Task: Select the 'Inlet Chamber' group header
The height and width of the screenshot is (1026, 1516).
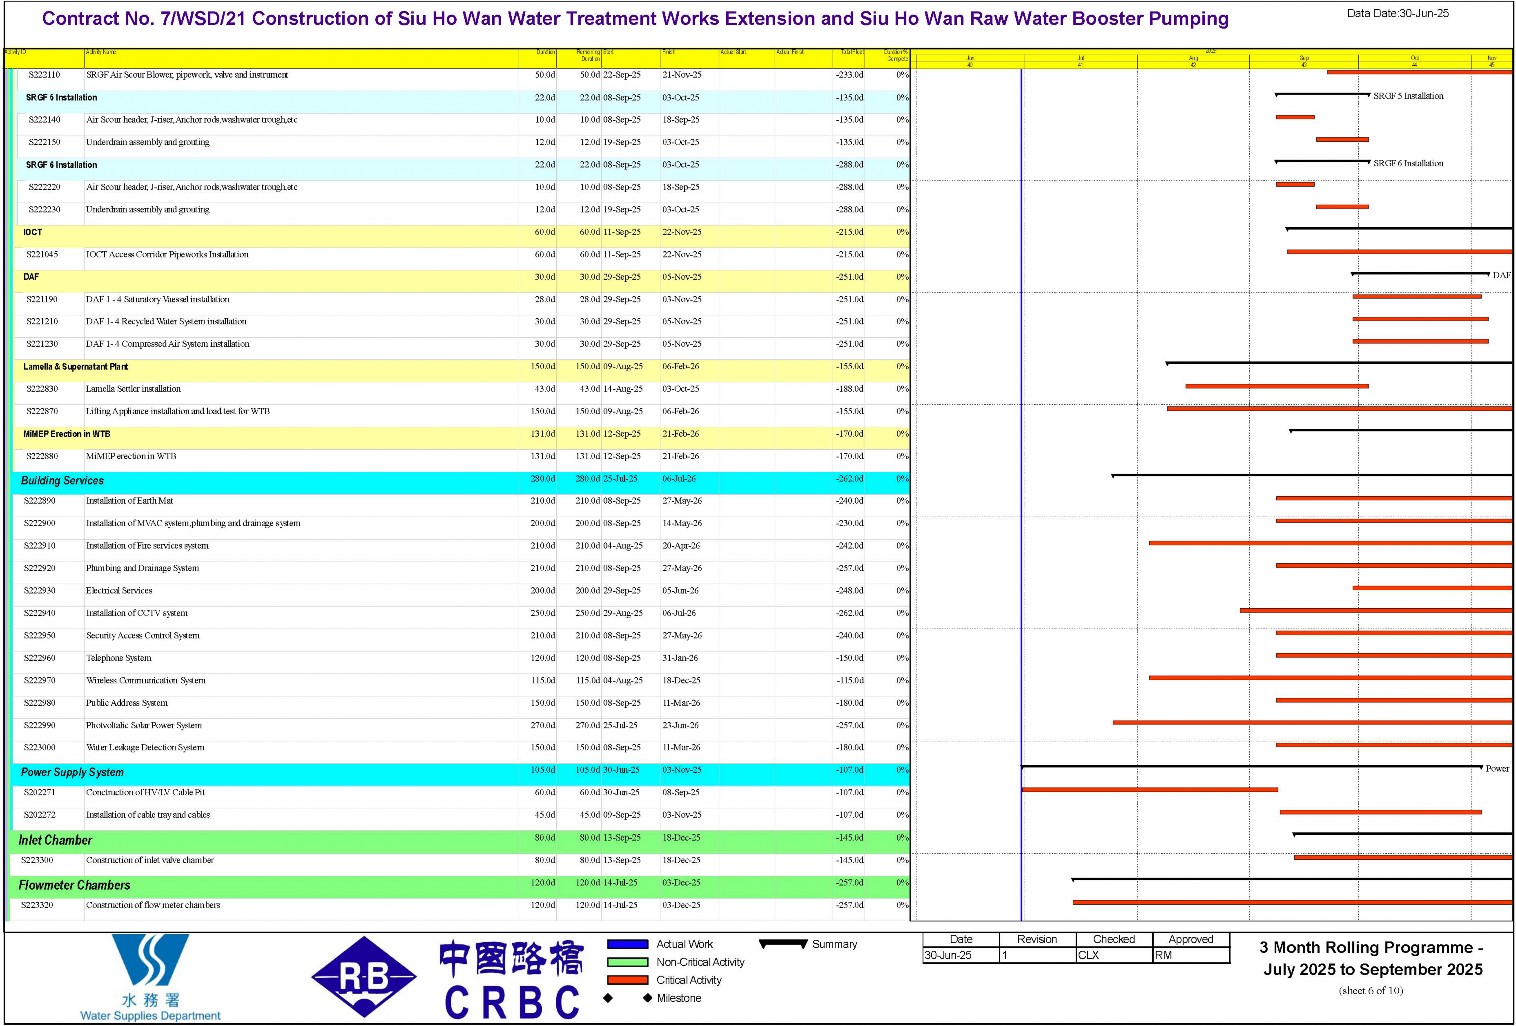Action: pyautogui.click(x=55, y=840)
